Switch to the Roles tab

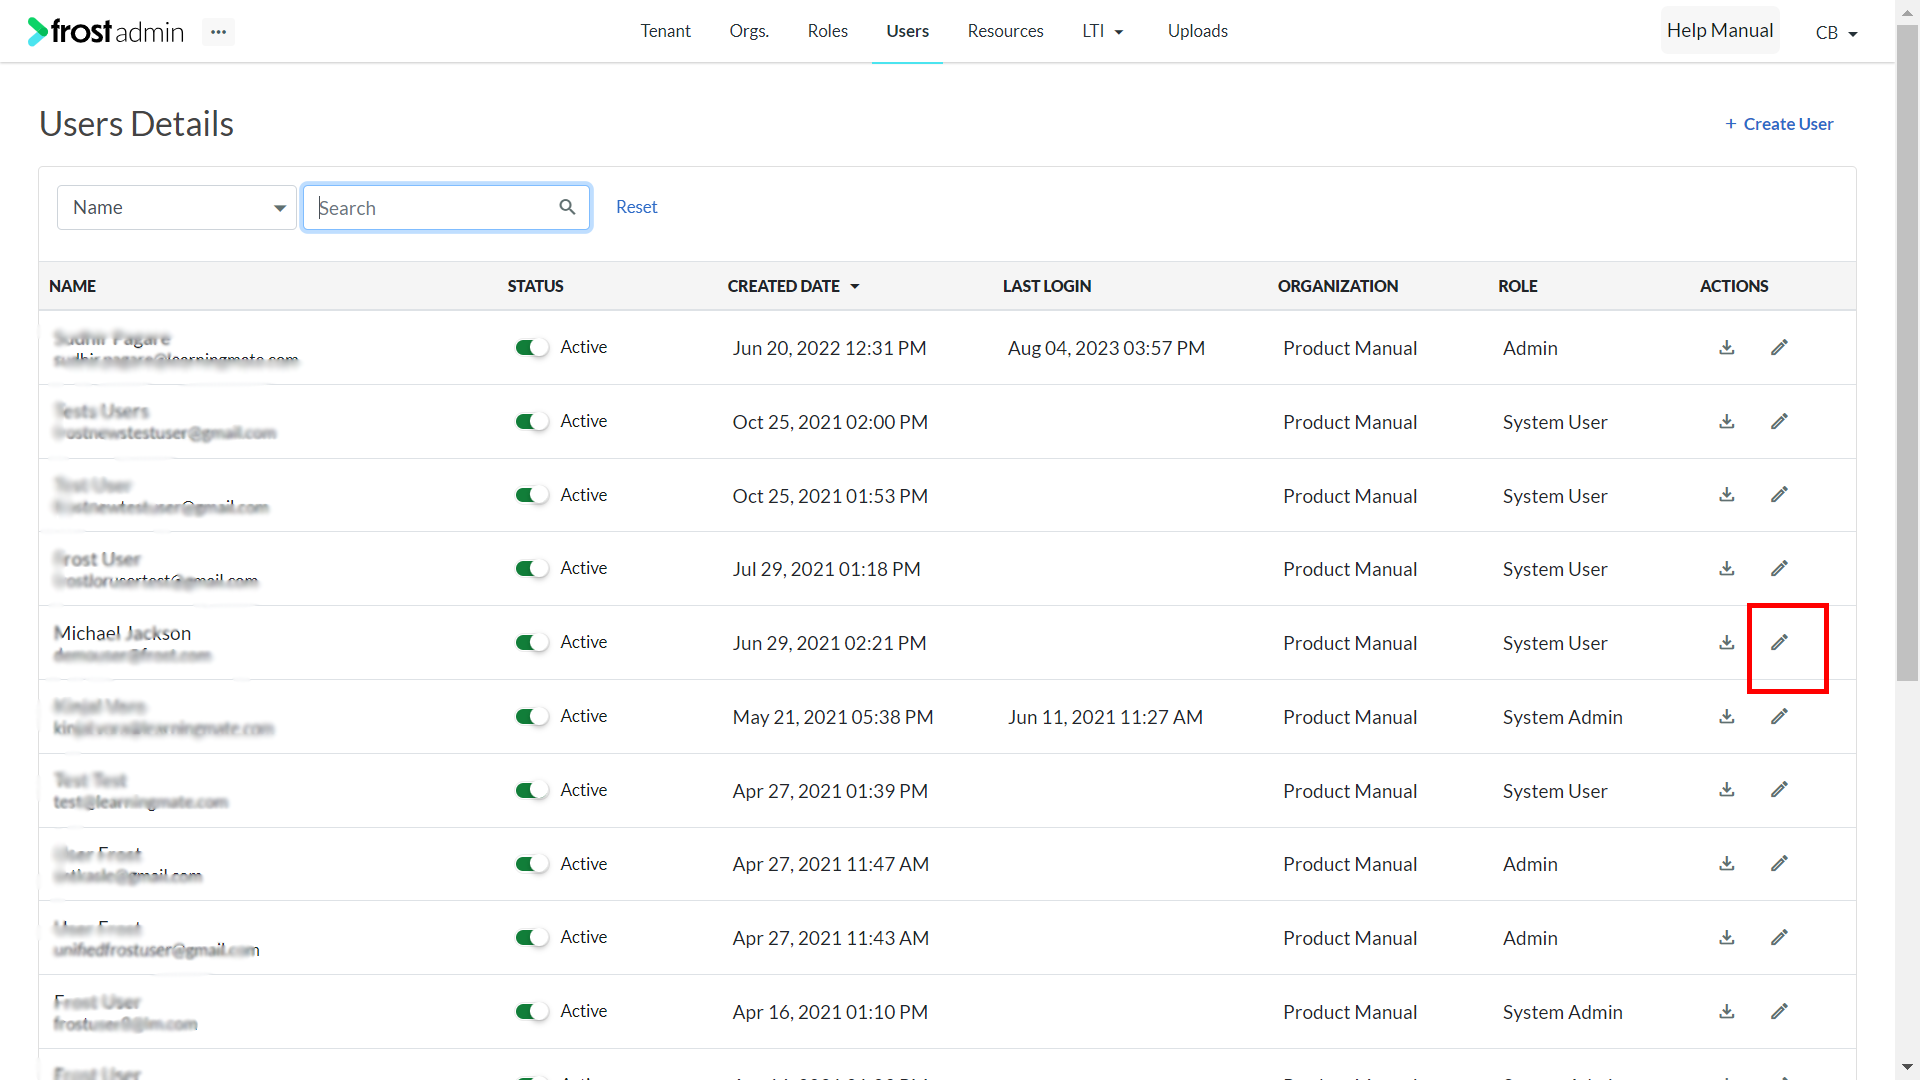pos(827,31)
